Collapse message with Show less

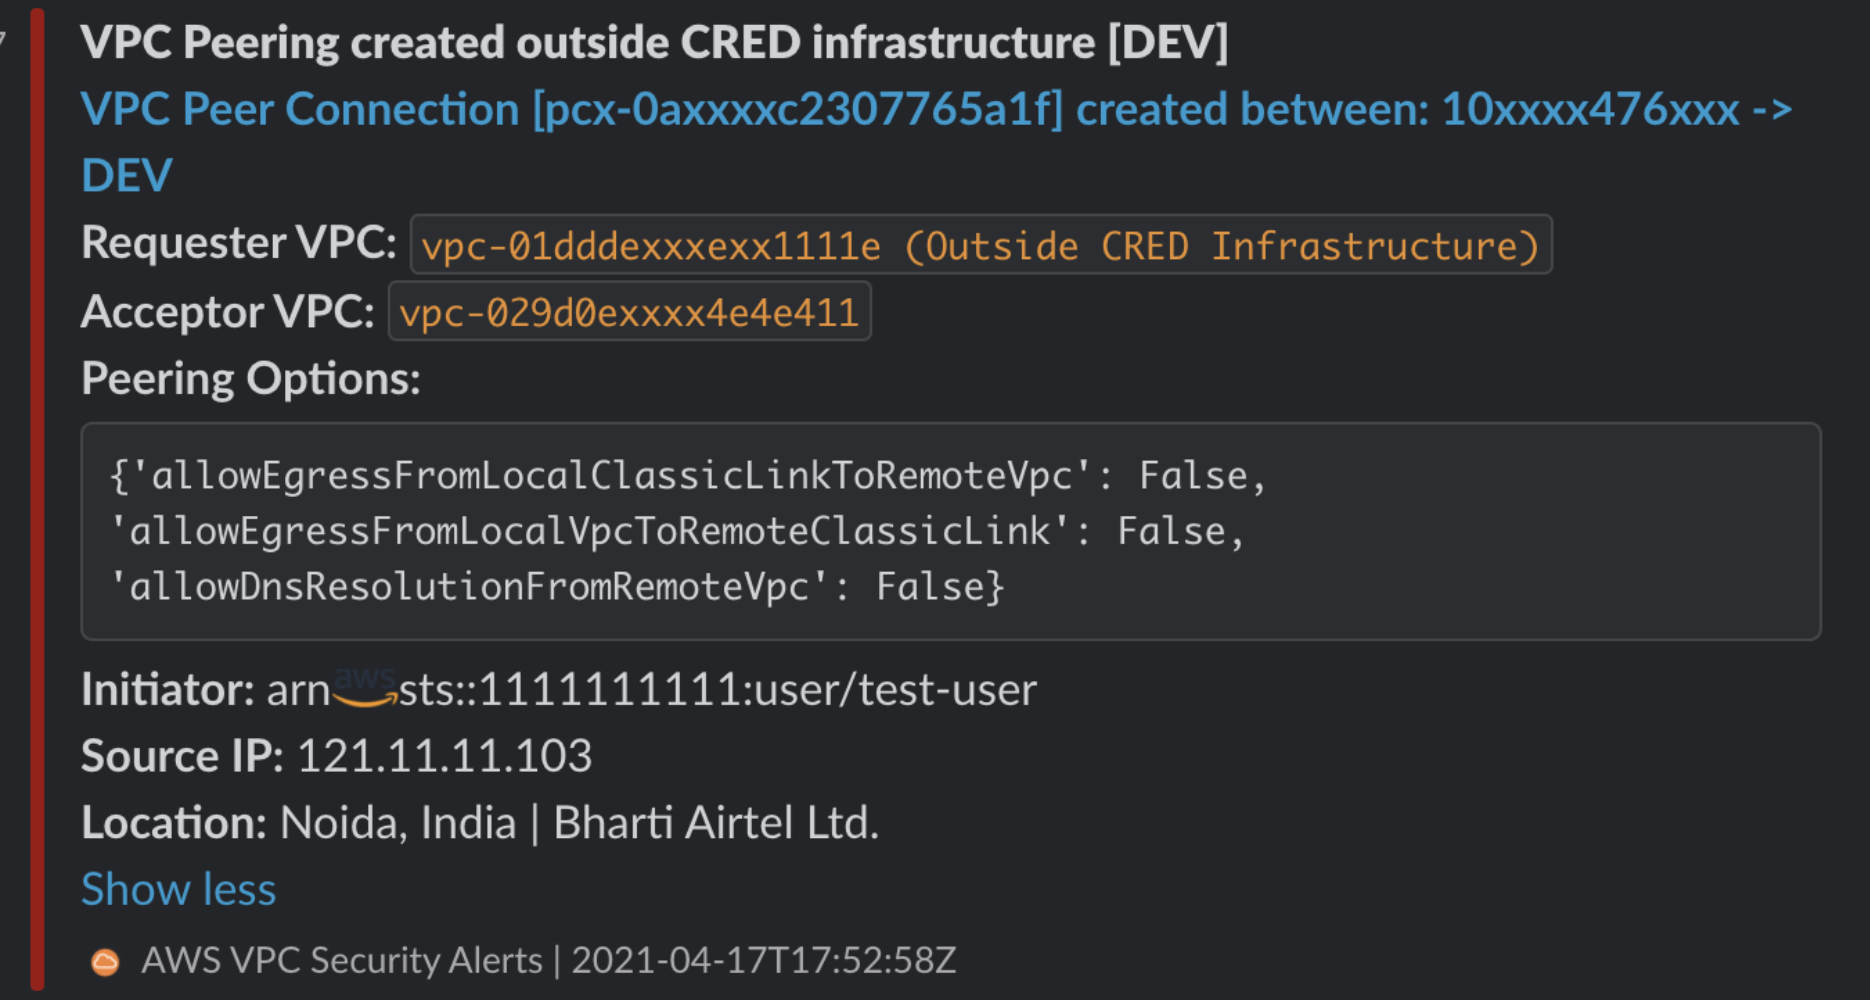tap(178, 889)
